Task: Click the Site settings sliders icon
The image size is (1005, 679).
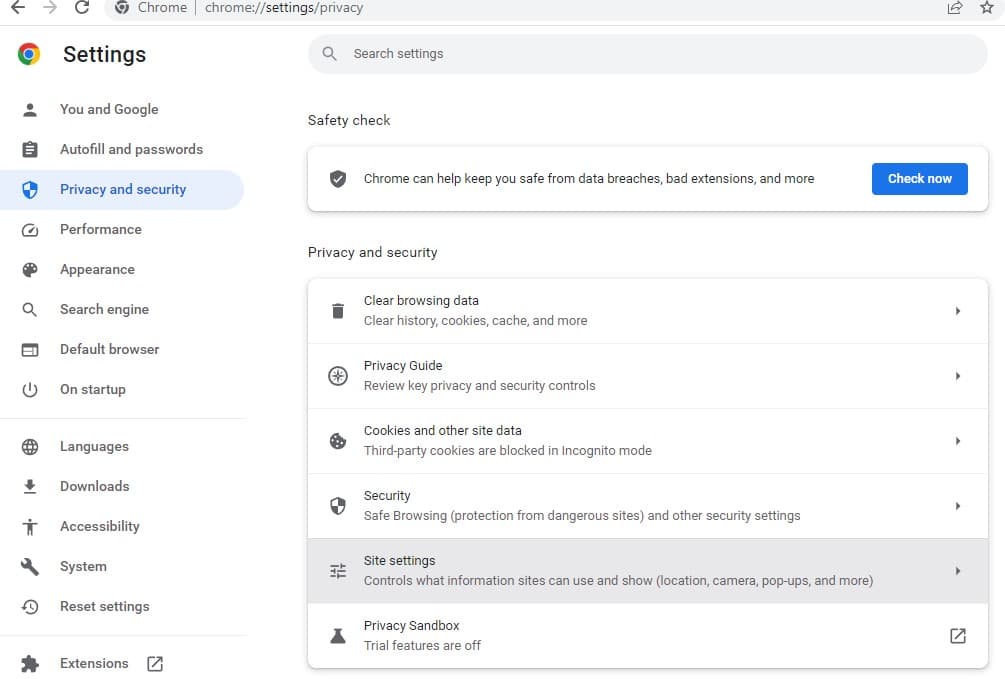Action: (x=338, y=571)
